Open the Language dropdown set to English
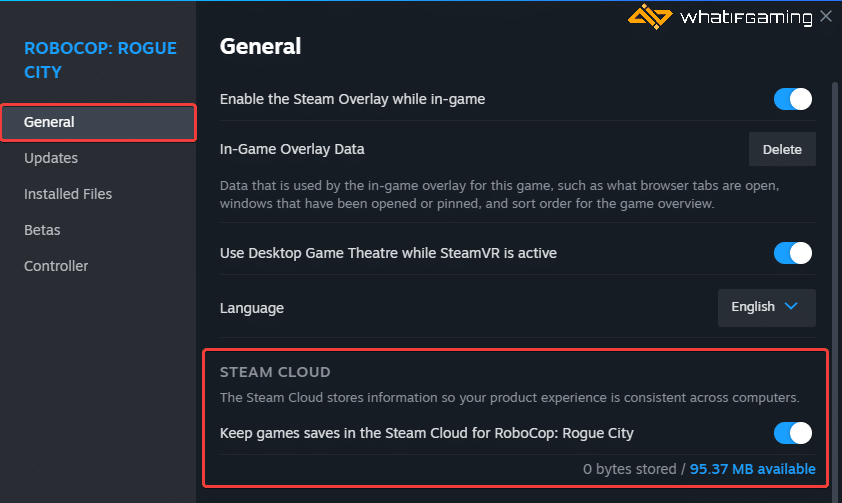The width and height of the screenshot is (842, 503). click(766, 308)
